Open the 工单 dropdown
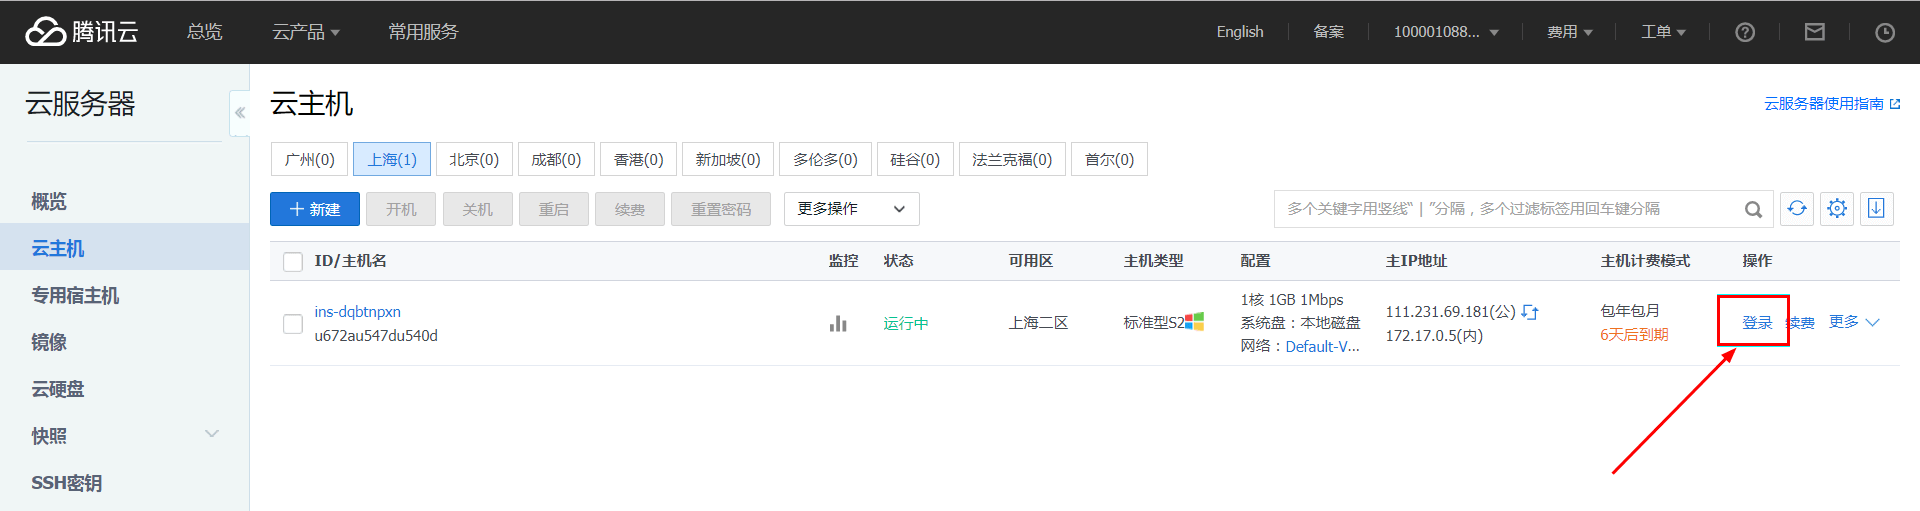Screen dimensions: 1920x511 pos(1663,32)
